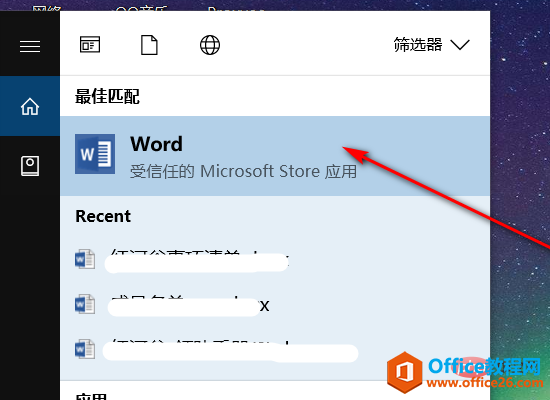550x400 pixels.
Task: Filter results by Web globe icon
Action: pyautogui.click(x=210, y=45)
